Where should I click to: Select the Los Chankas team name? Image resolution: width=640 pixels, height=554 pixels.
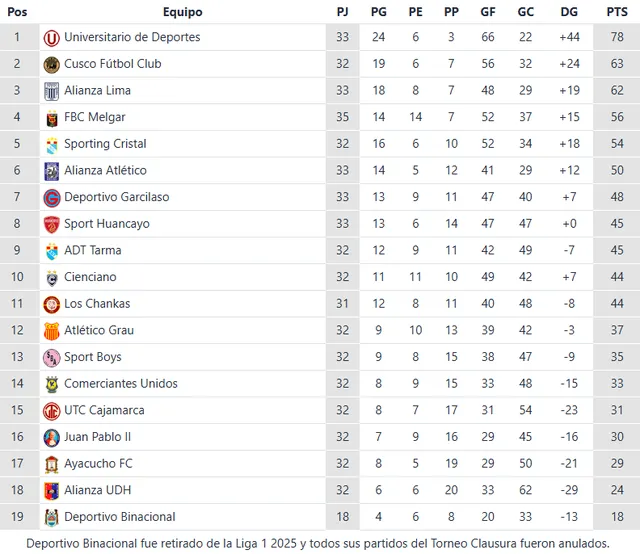97,304
